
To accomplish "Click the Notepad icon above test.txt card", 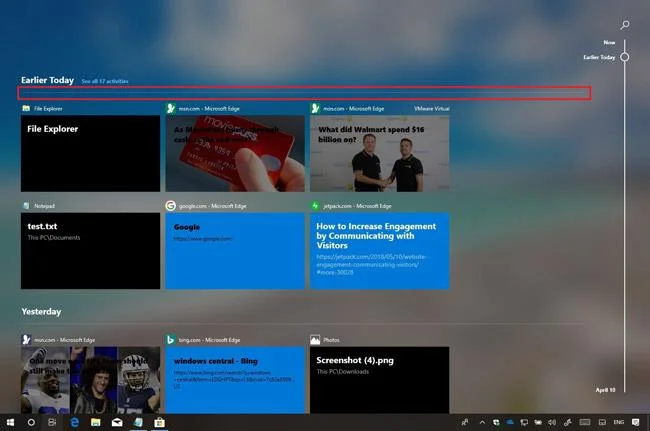I will pos(26,206).
